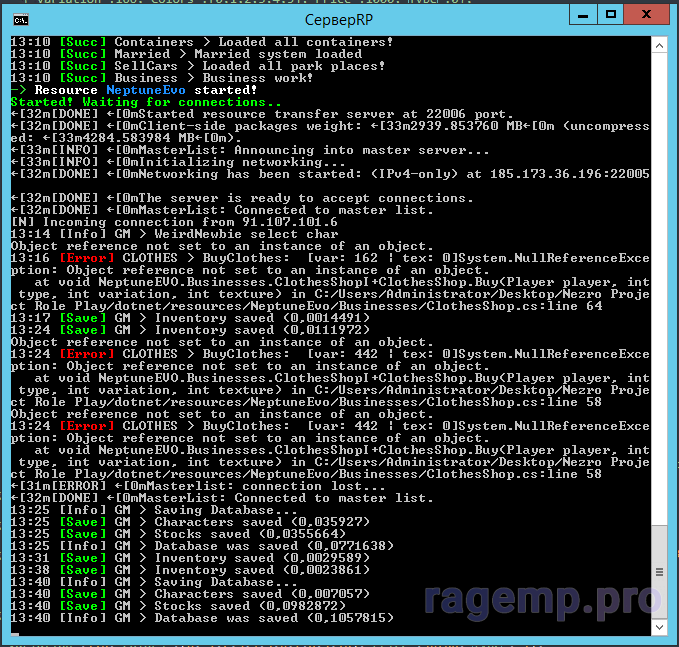The width and height of the screenshot is (679, 647).
Task: Click the scrollbar down arrow
Action: point(659,628)
